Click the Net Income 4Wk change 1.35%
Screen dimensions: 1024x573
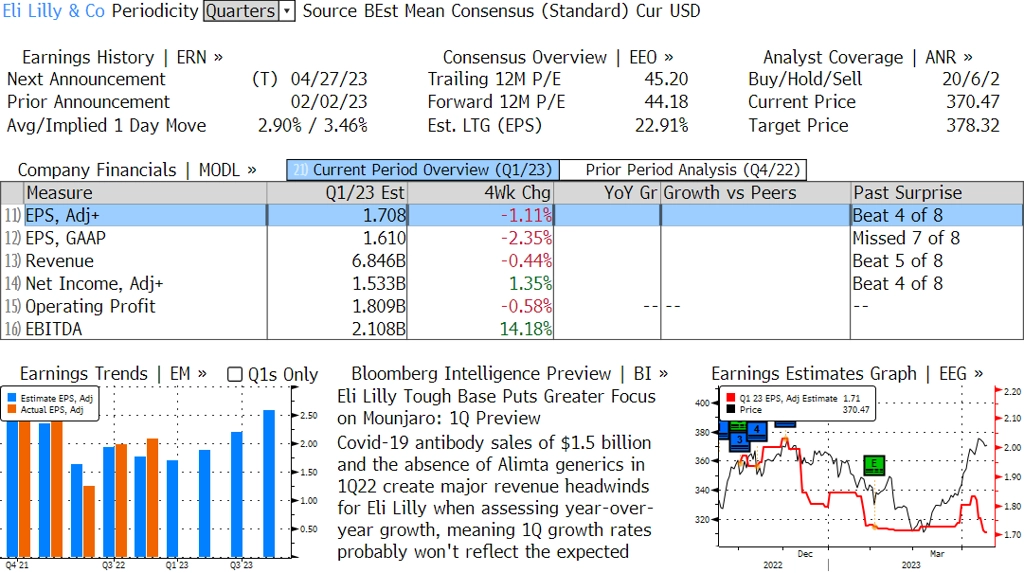[531, 284]
